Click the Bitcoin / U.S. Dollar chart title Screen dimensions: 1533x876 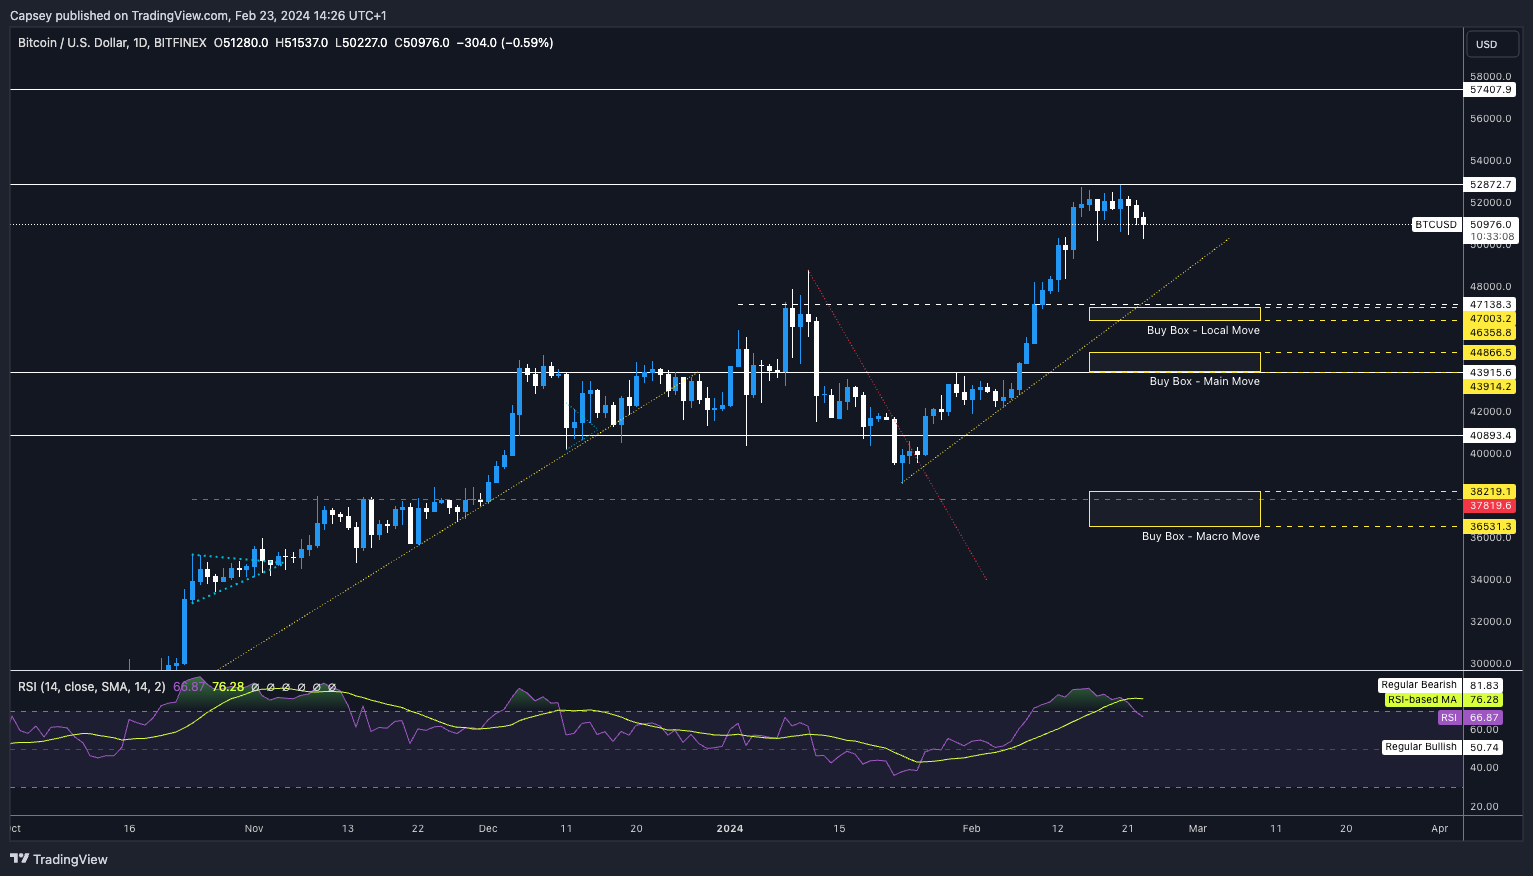click(x=112, y=43)
